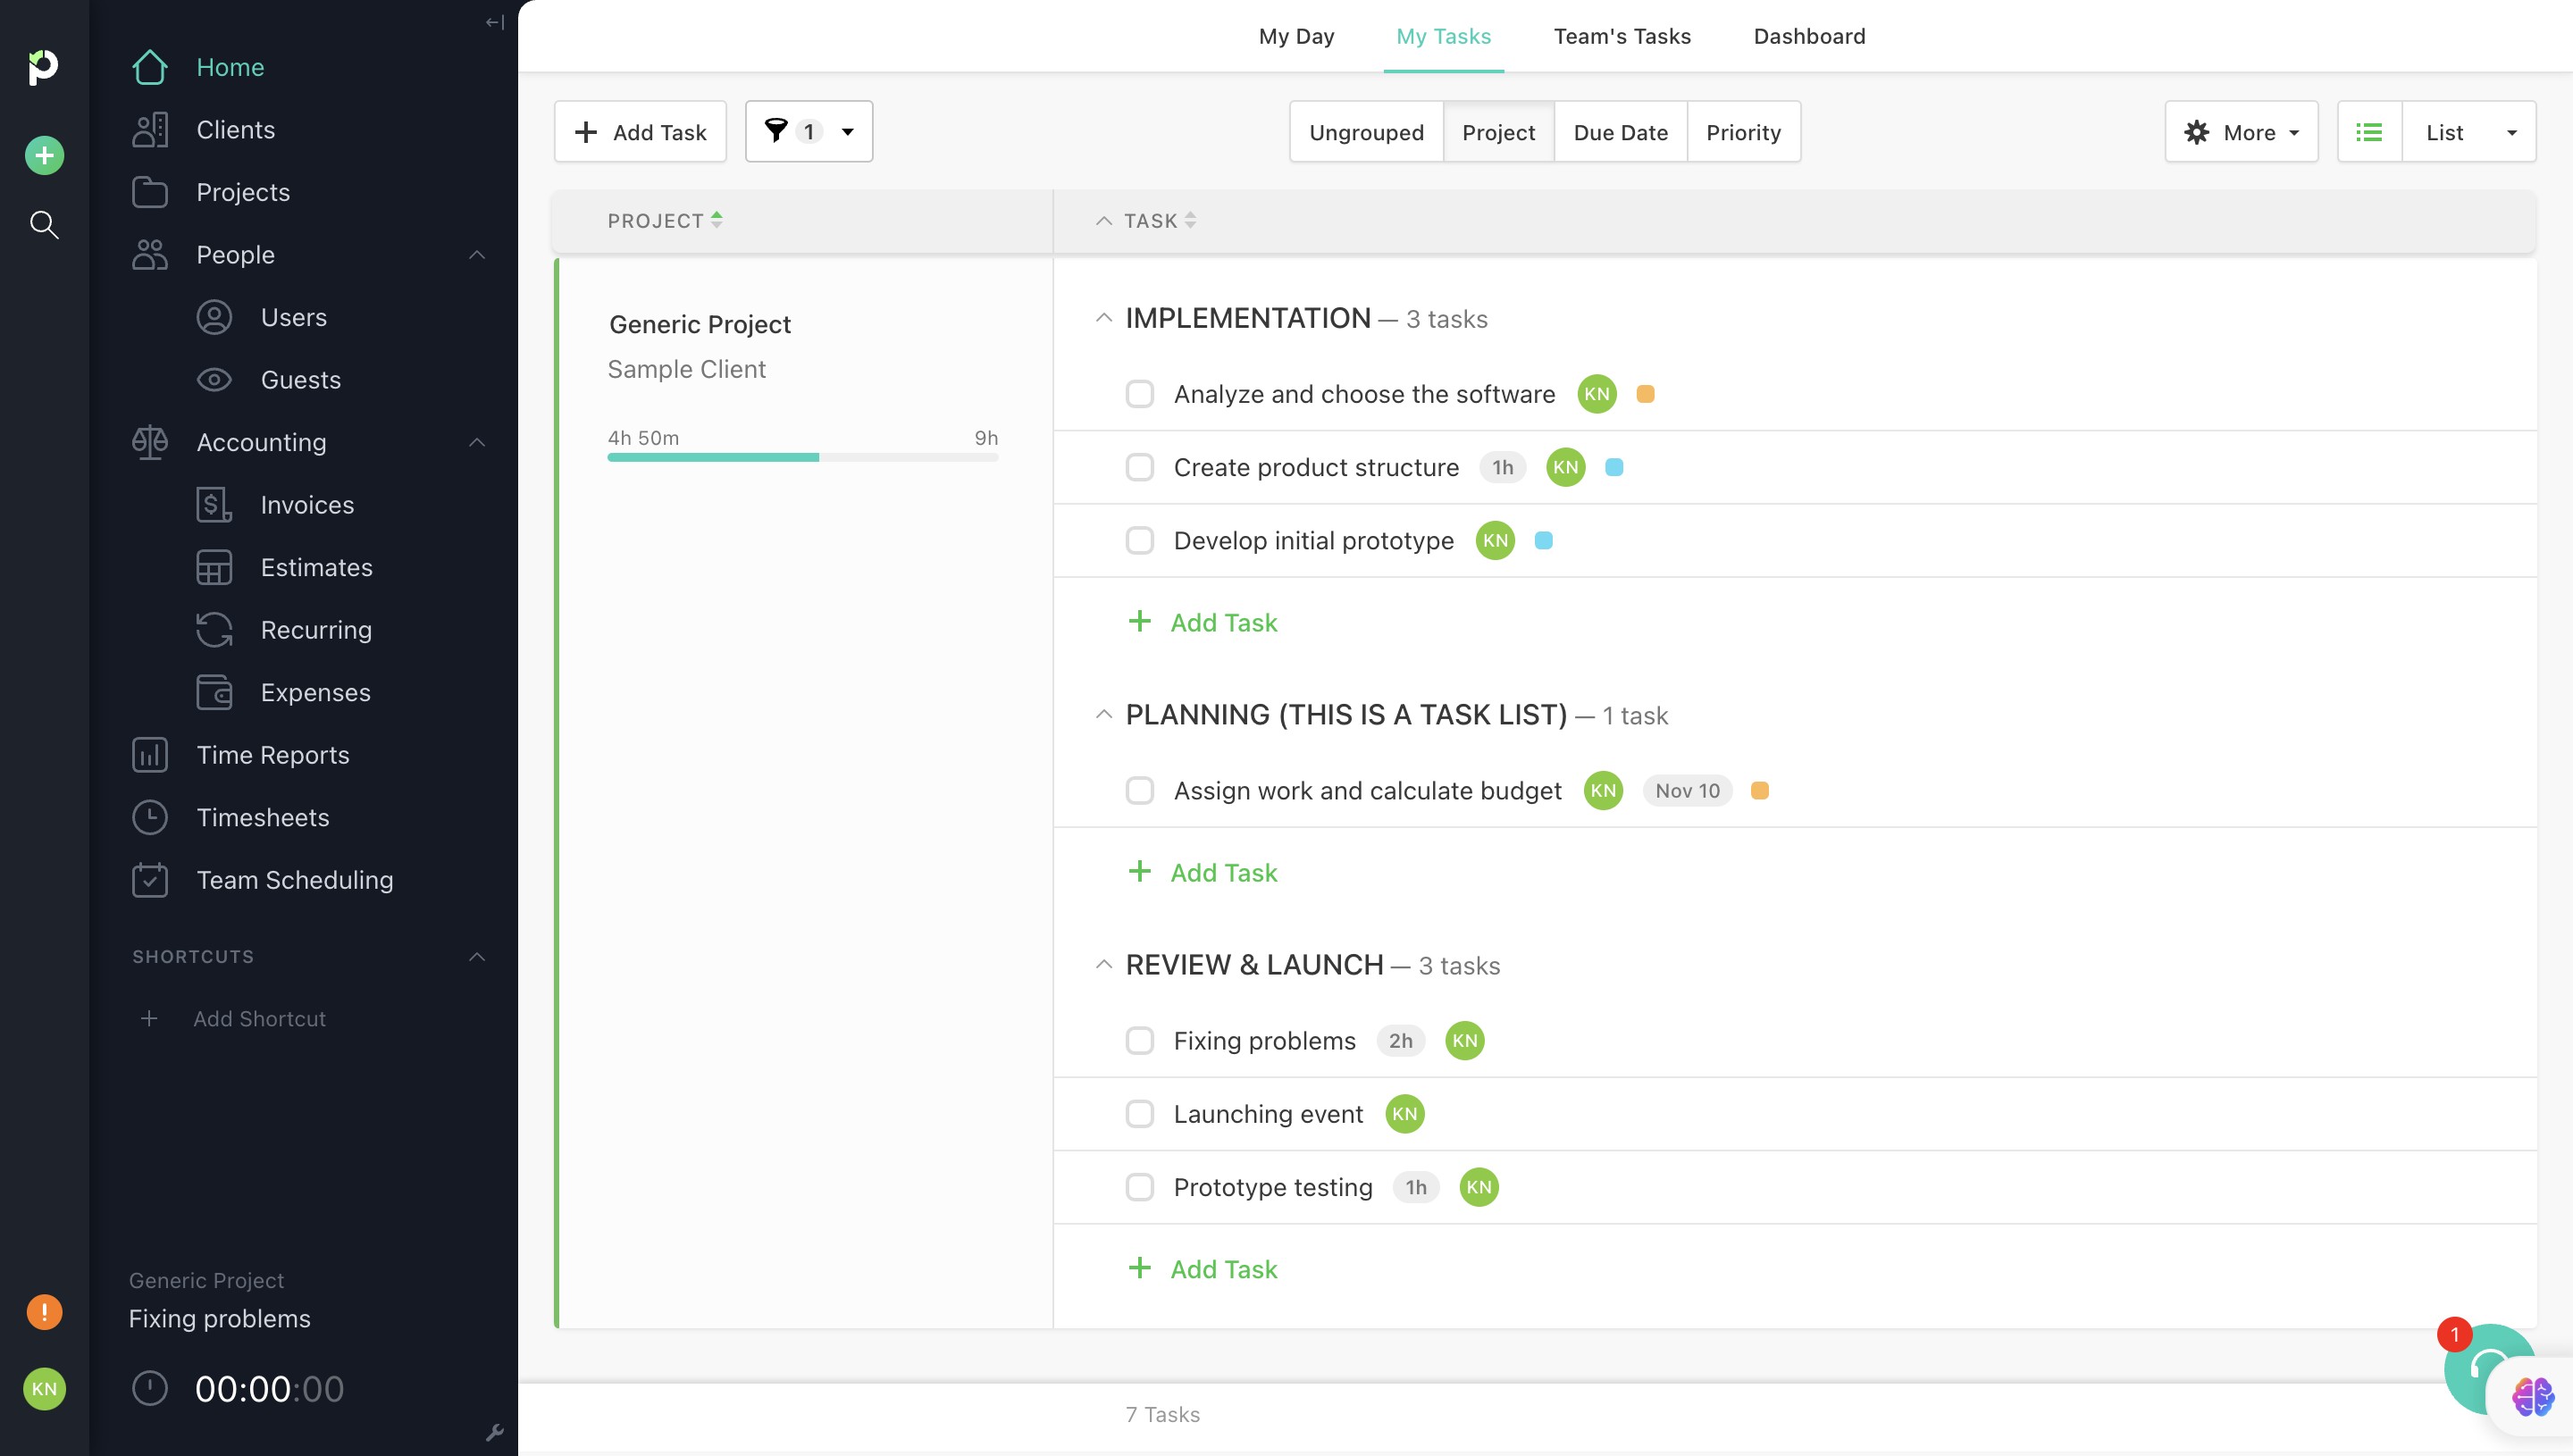Screen dimensions: 2573x1456
Task: Tick the Launching event checkbox
Action: (1139, 1113)
